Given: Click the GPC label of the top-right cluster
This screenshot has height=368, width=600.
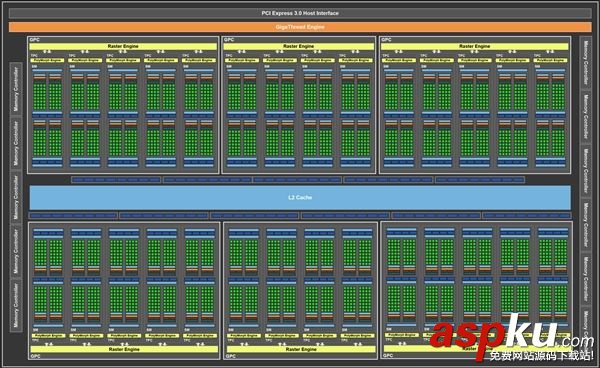Looking at the screenshot, I should click(386, 40).
